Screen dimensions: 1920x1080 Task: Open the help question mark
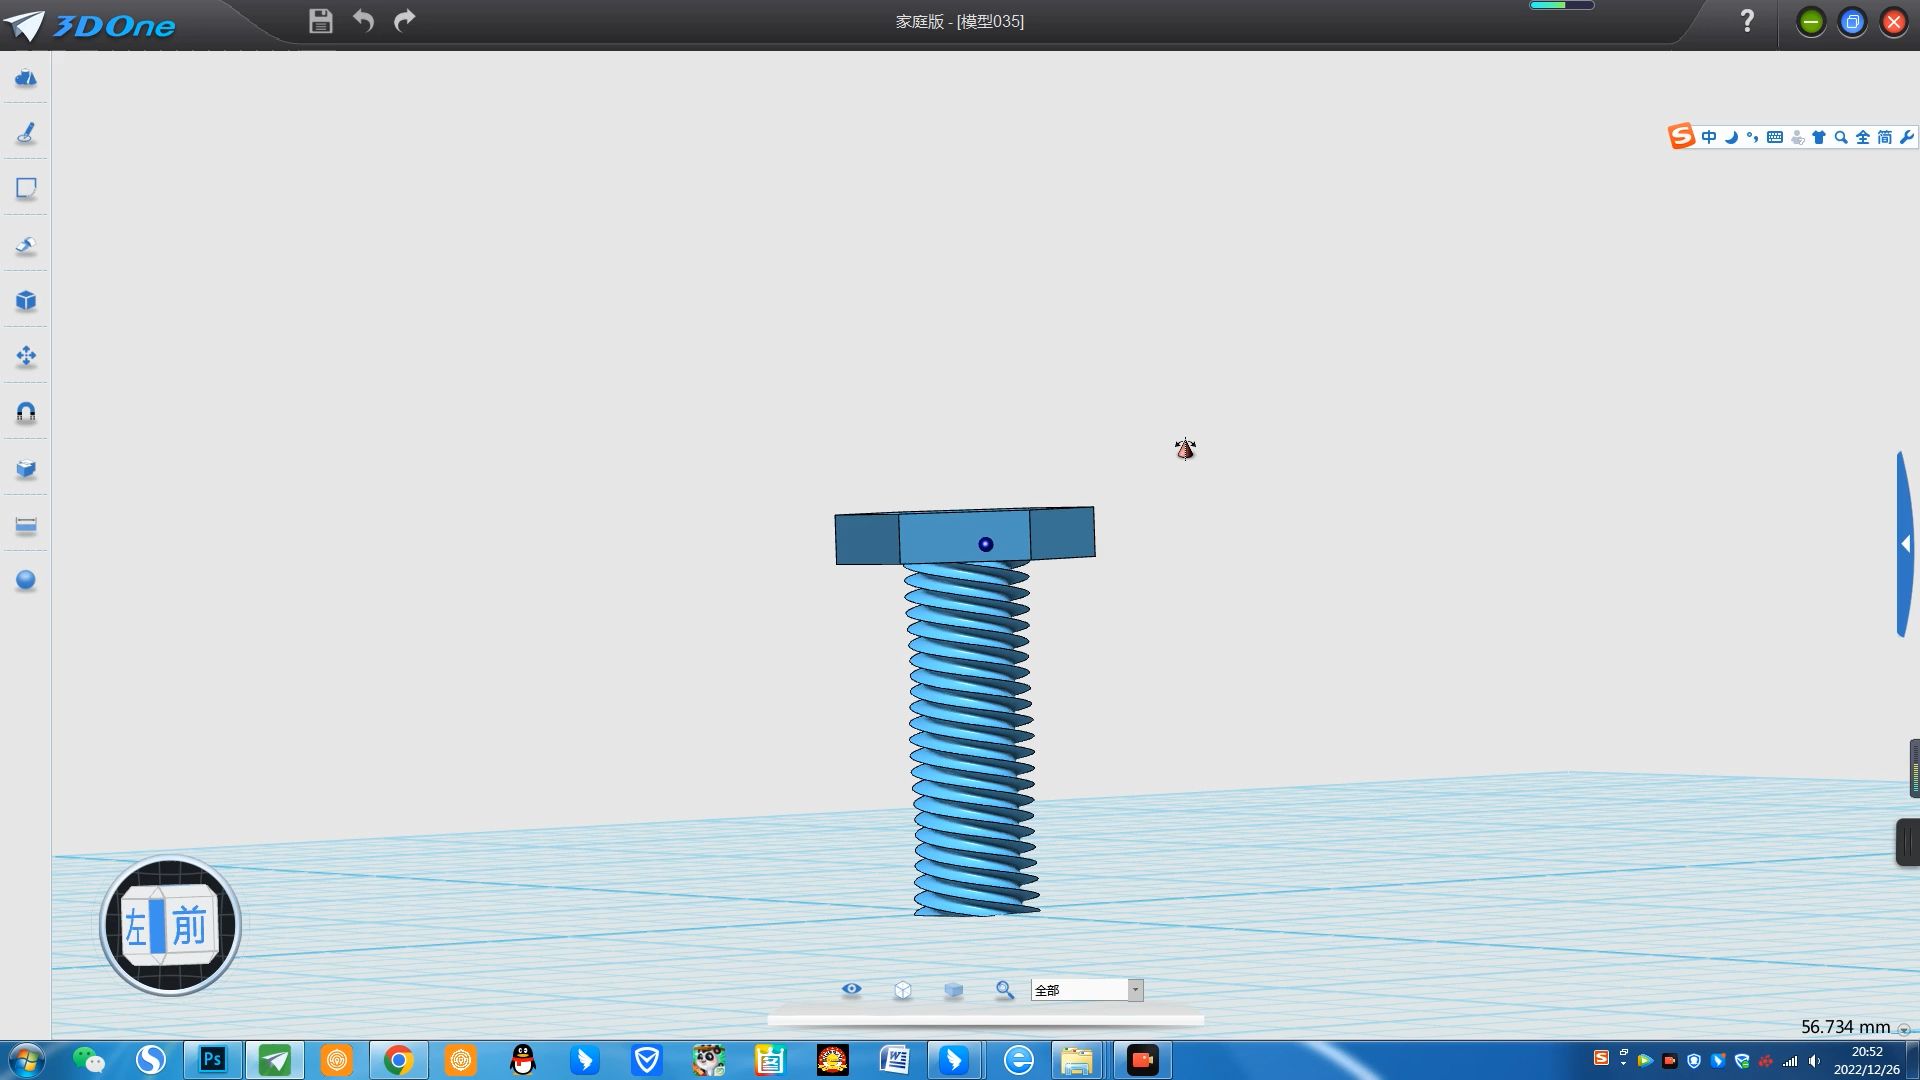[x=1747, y=21]
